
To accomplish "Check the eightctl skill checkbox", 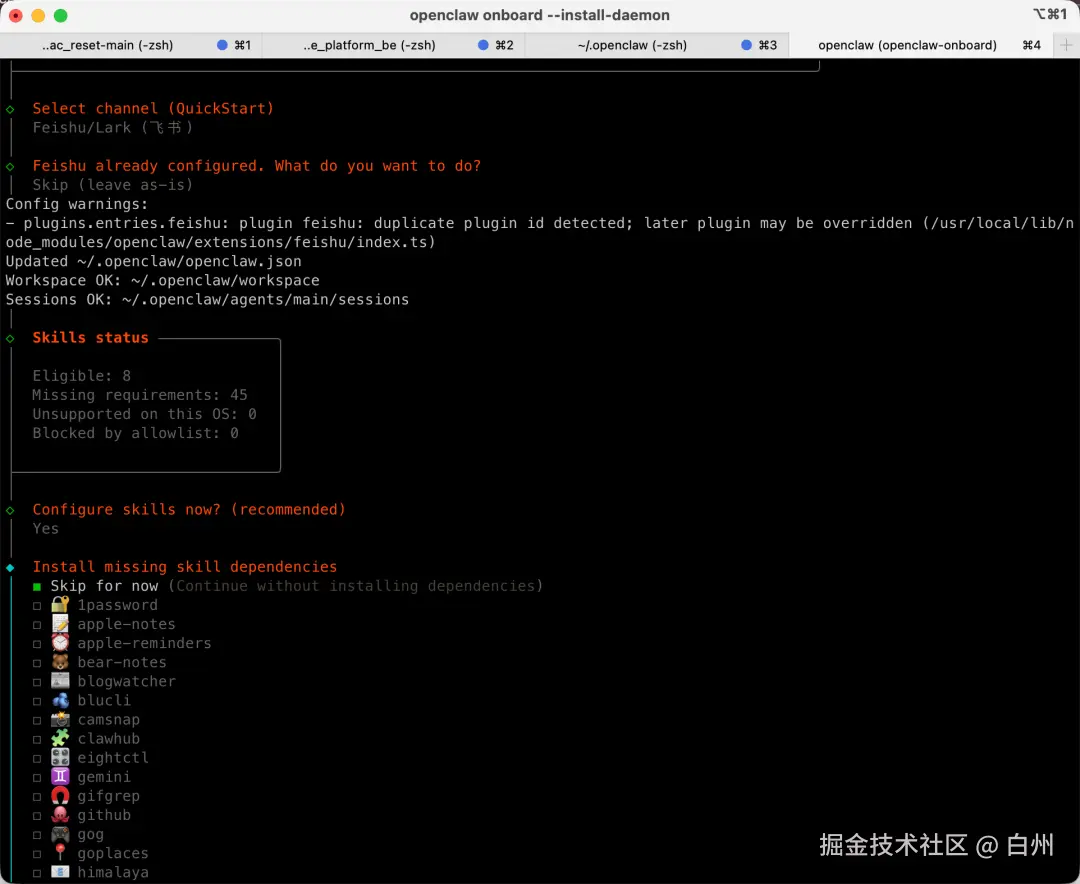I will pyautogui.click(x=37, y=759).
